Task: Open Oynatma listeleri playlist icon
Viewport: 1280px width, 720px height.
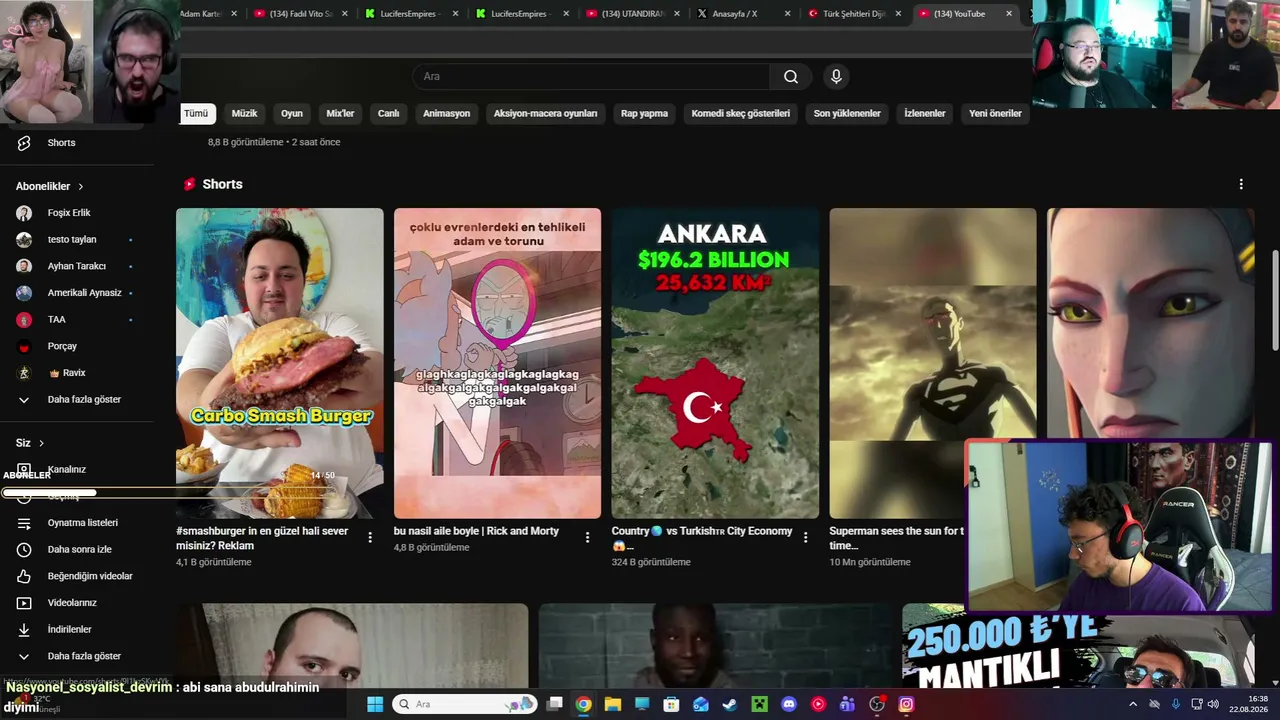Action: 24,523
